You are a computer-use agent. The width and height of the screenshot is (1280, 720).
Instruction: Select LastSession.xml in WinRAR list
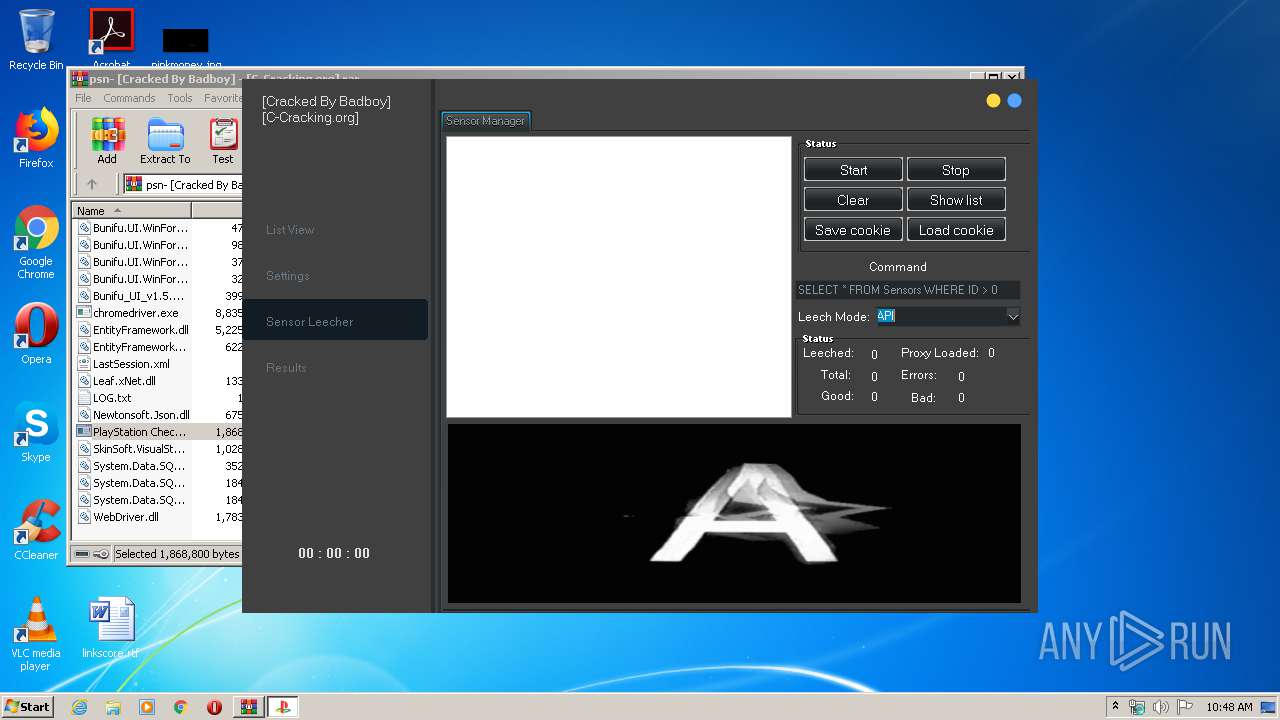(x=131, y=364)
